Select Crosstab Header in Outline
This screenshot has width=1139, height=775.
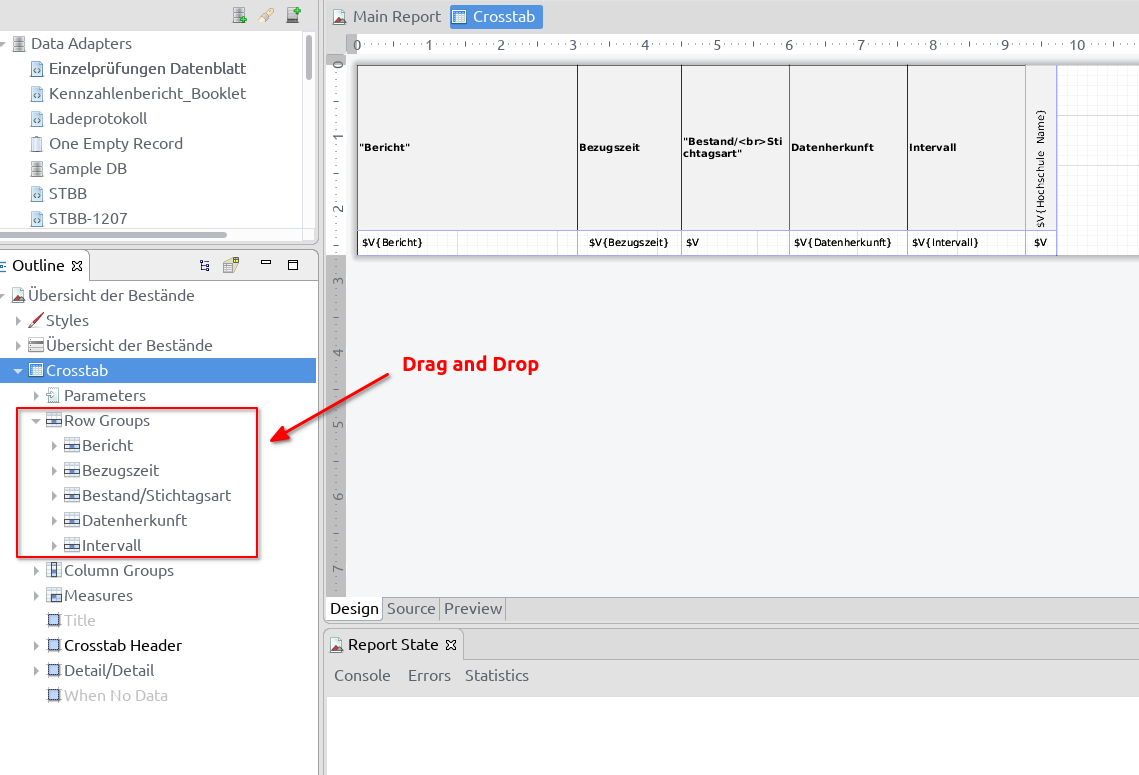[123, 646]
